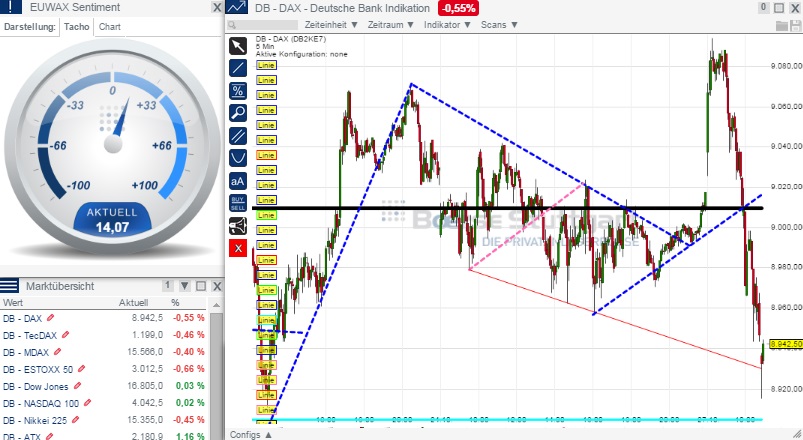Click the 1 badge in Marktübersicht header

[x=167, y=285]
